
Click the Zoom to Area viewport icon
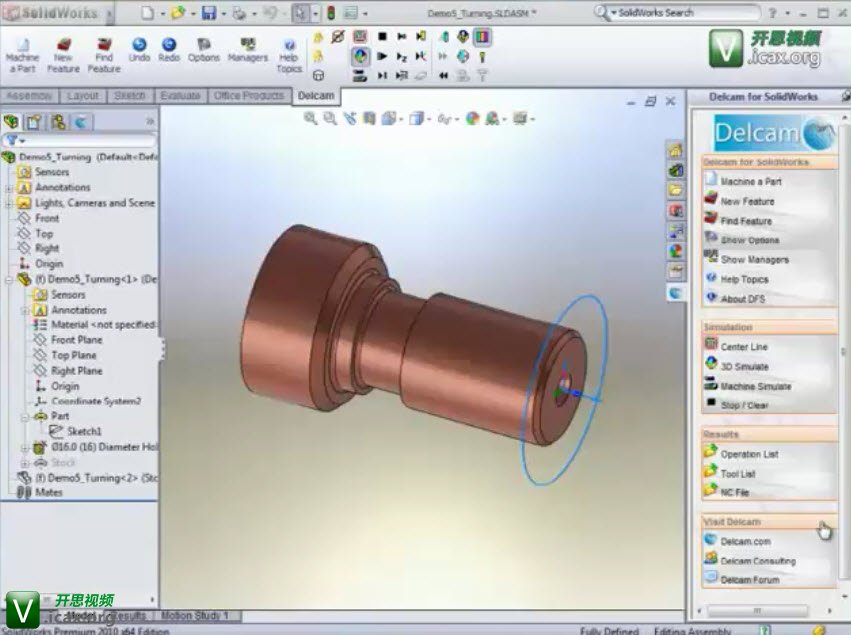click(x=329, y=118)
